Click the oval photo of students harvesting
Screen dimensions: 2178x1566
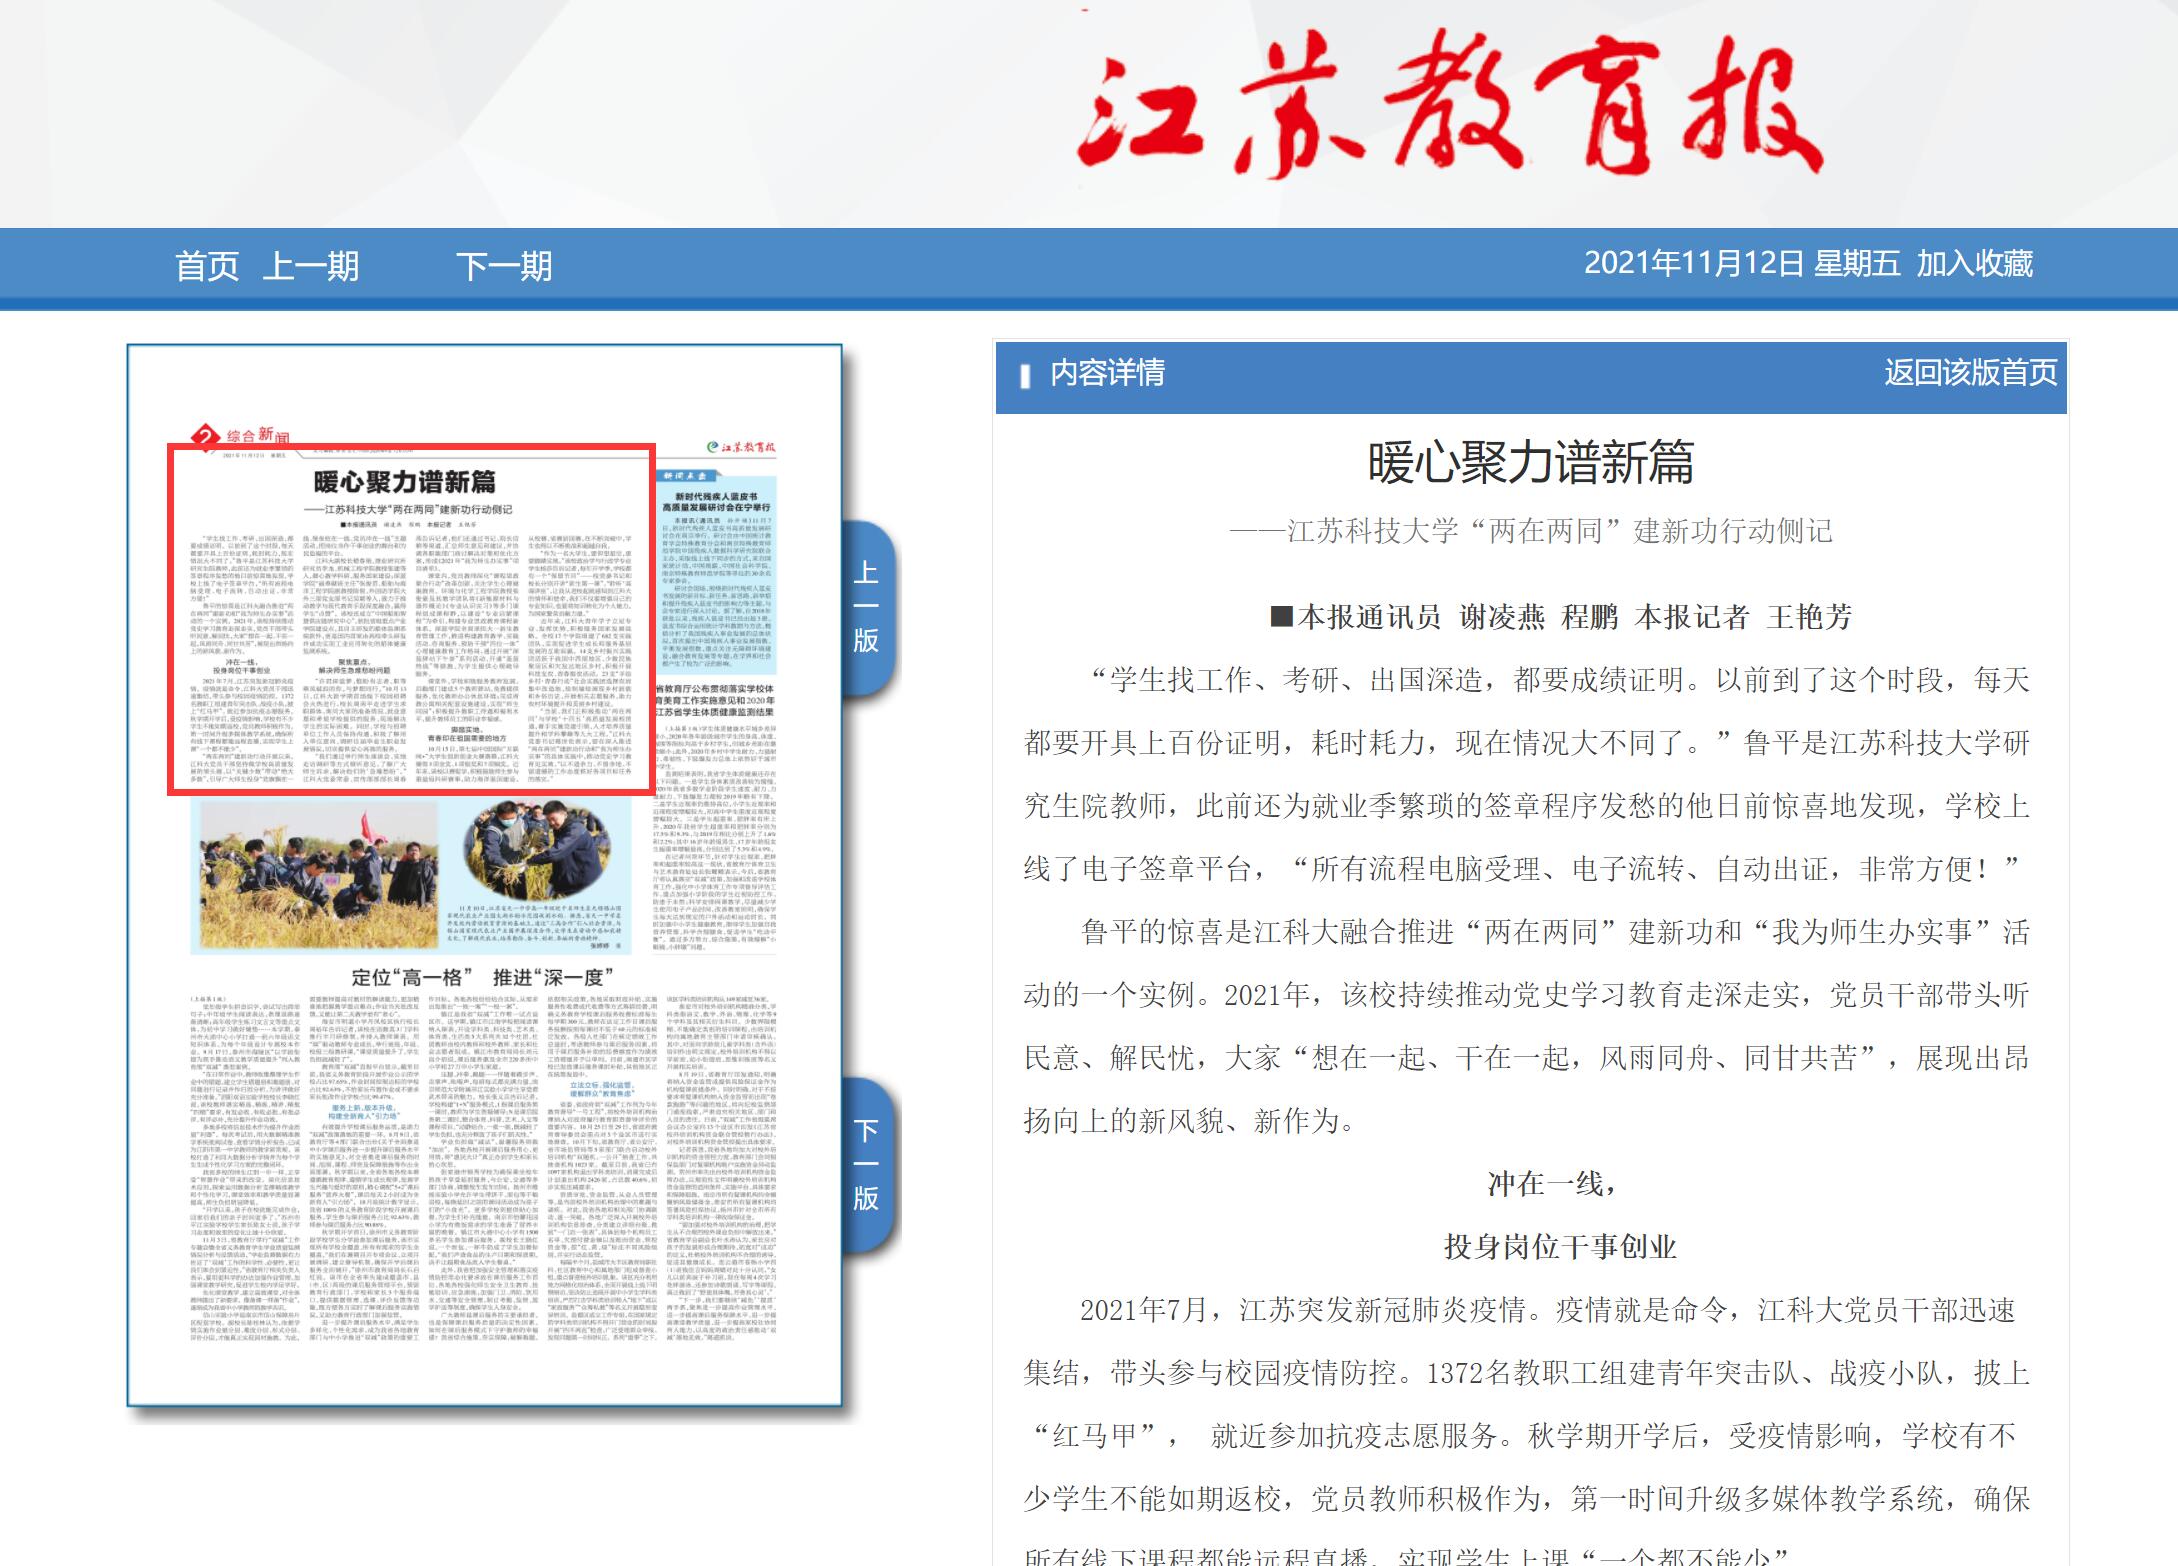tap(536, 848)
